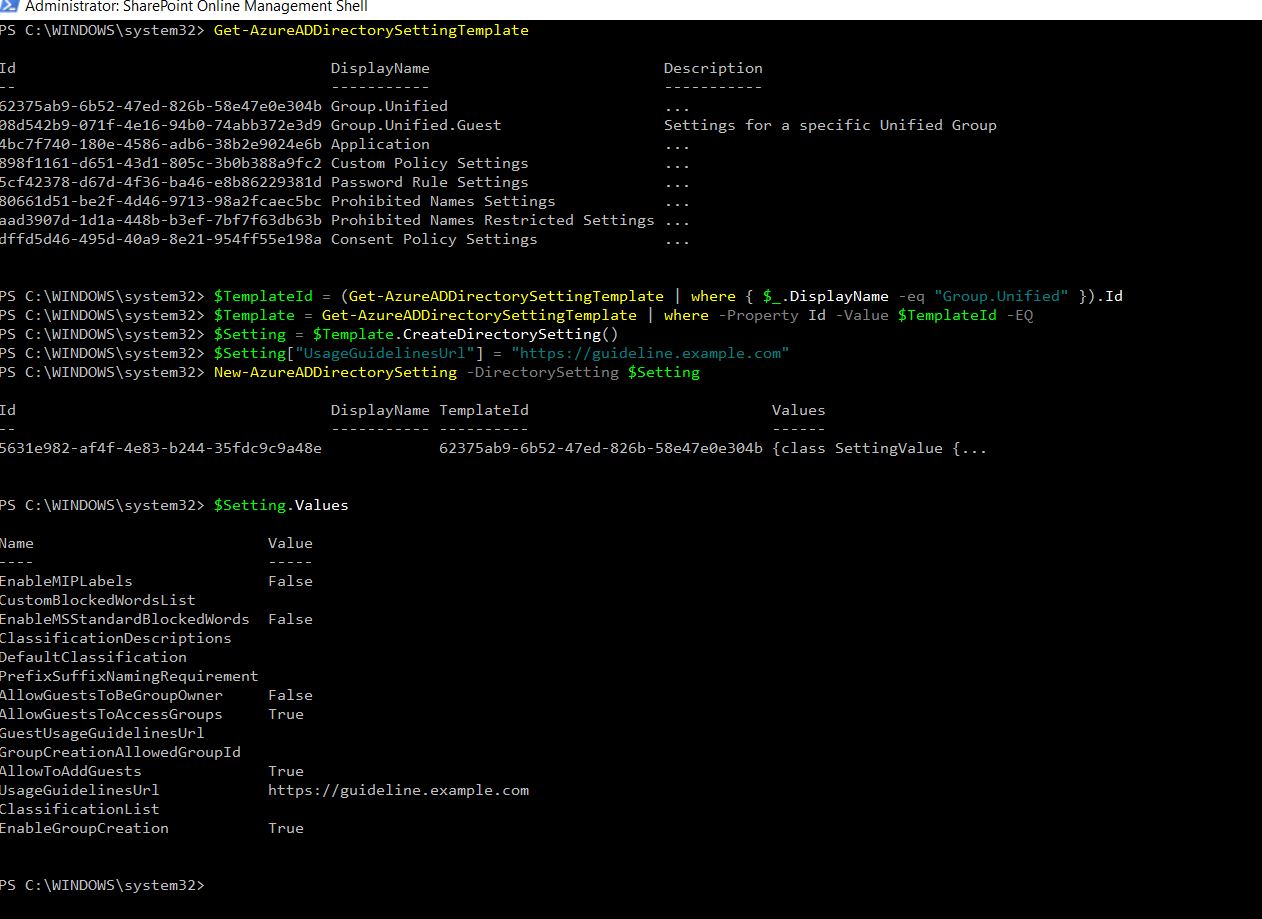Click the 'Custom Policy Settings' display name
1262x919 pixels.
pyautogui.click(x=429, y=163)
